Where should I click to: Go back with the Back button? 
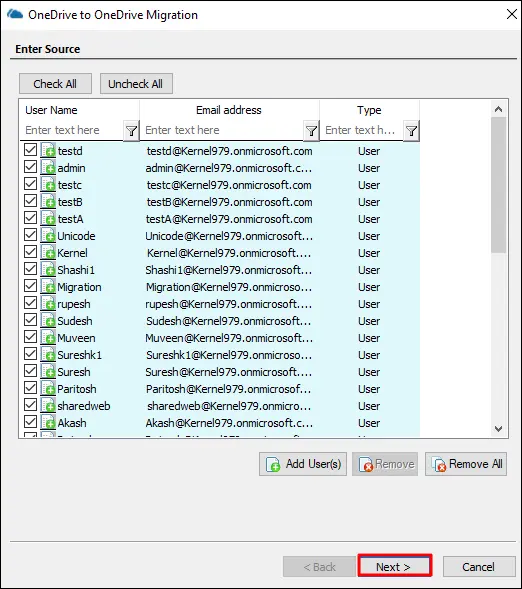coord(319,566)
